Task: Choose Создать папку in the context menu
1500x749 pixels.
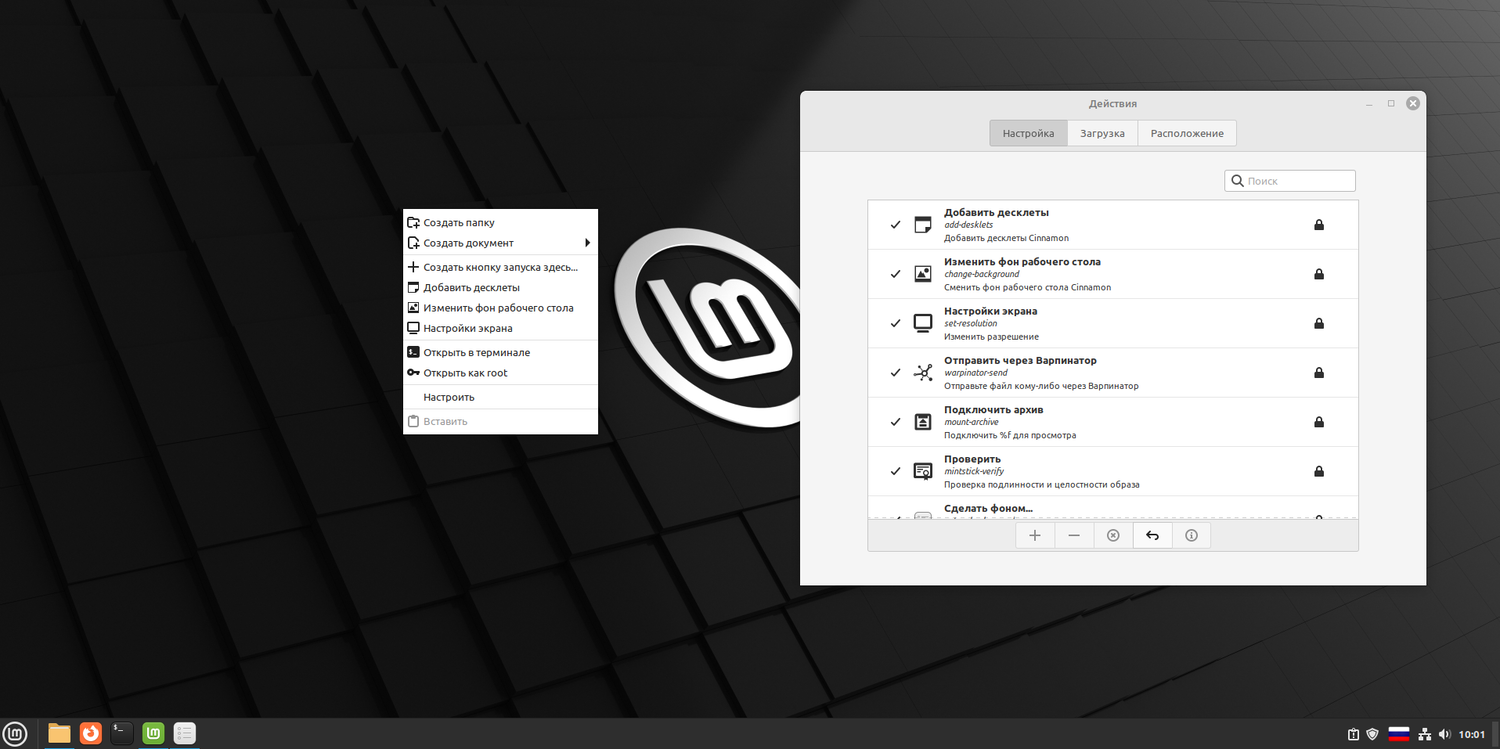Action: 500,223
